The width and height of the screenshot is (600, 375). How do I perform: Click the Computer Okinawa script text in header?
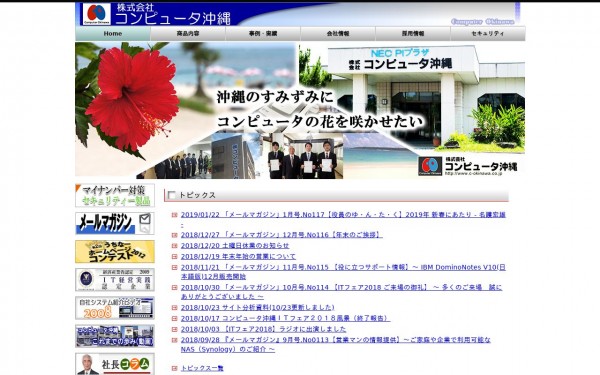click(x=483, y=21)
